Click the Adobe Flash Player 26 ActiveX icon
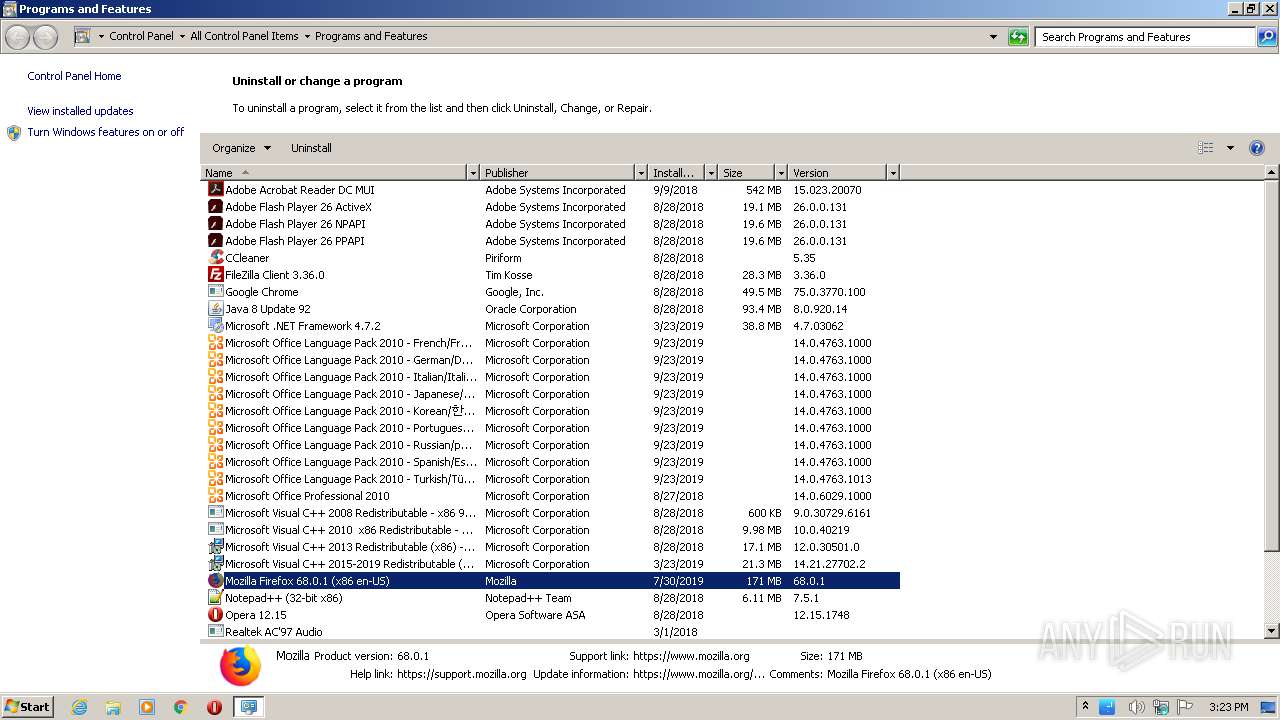This screenshot has width=1280, height=720. pos(215,207)
